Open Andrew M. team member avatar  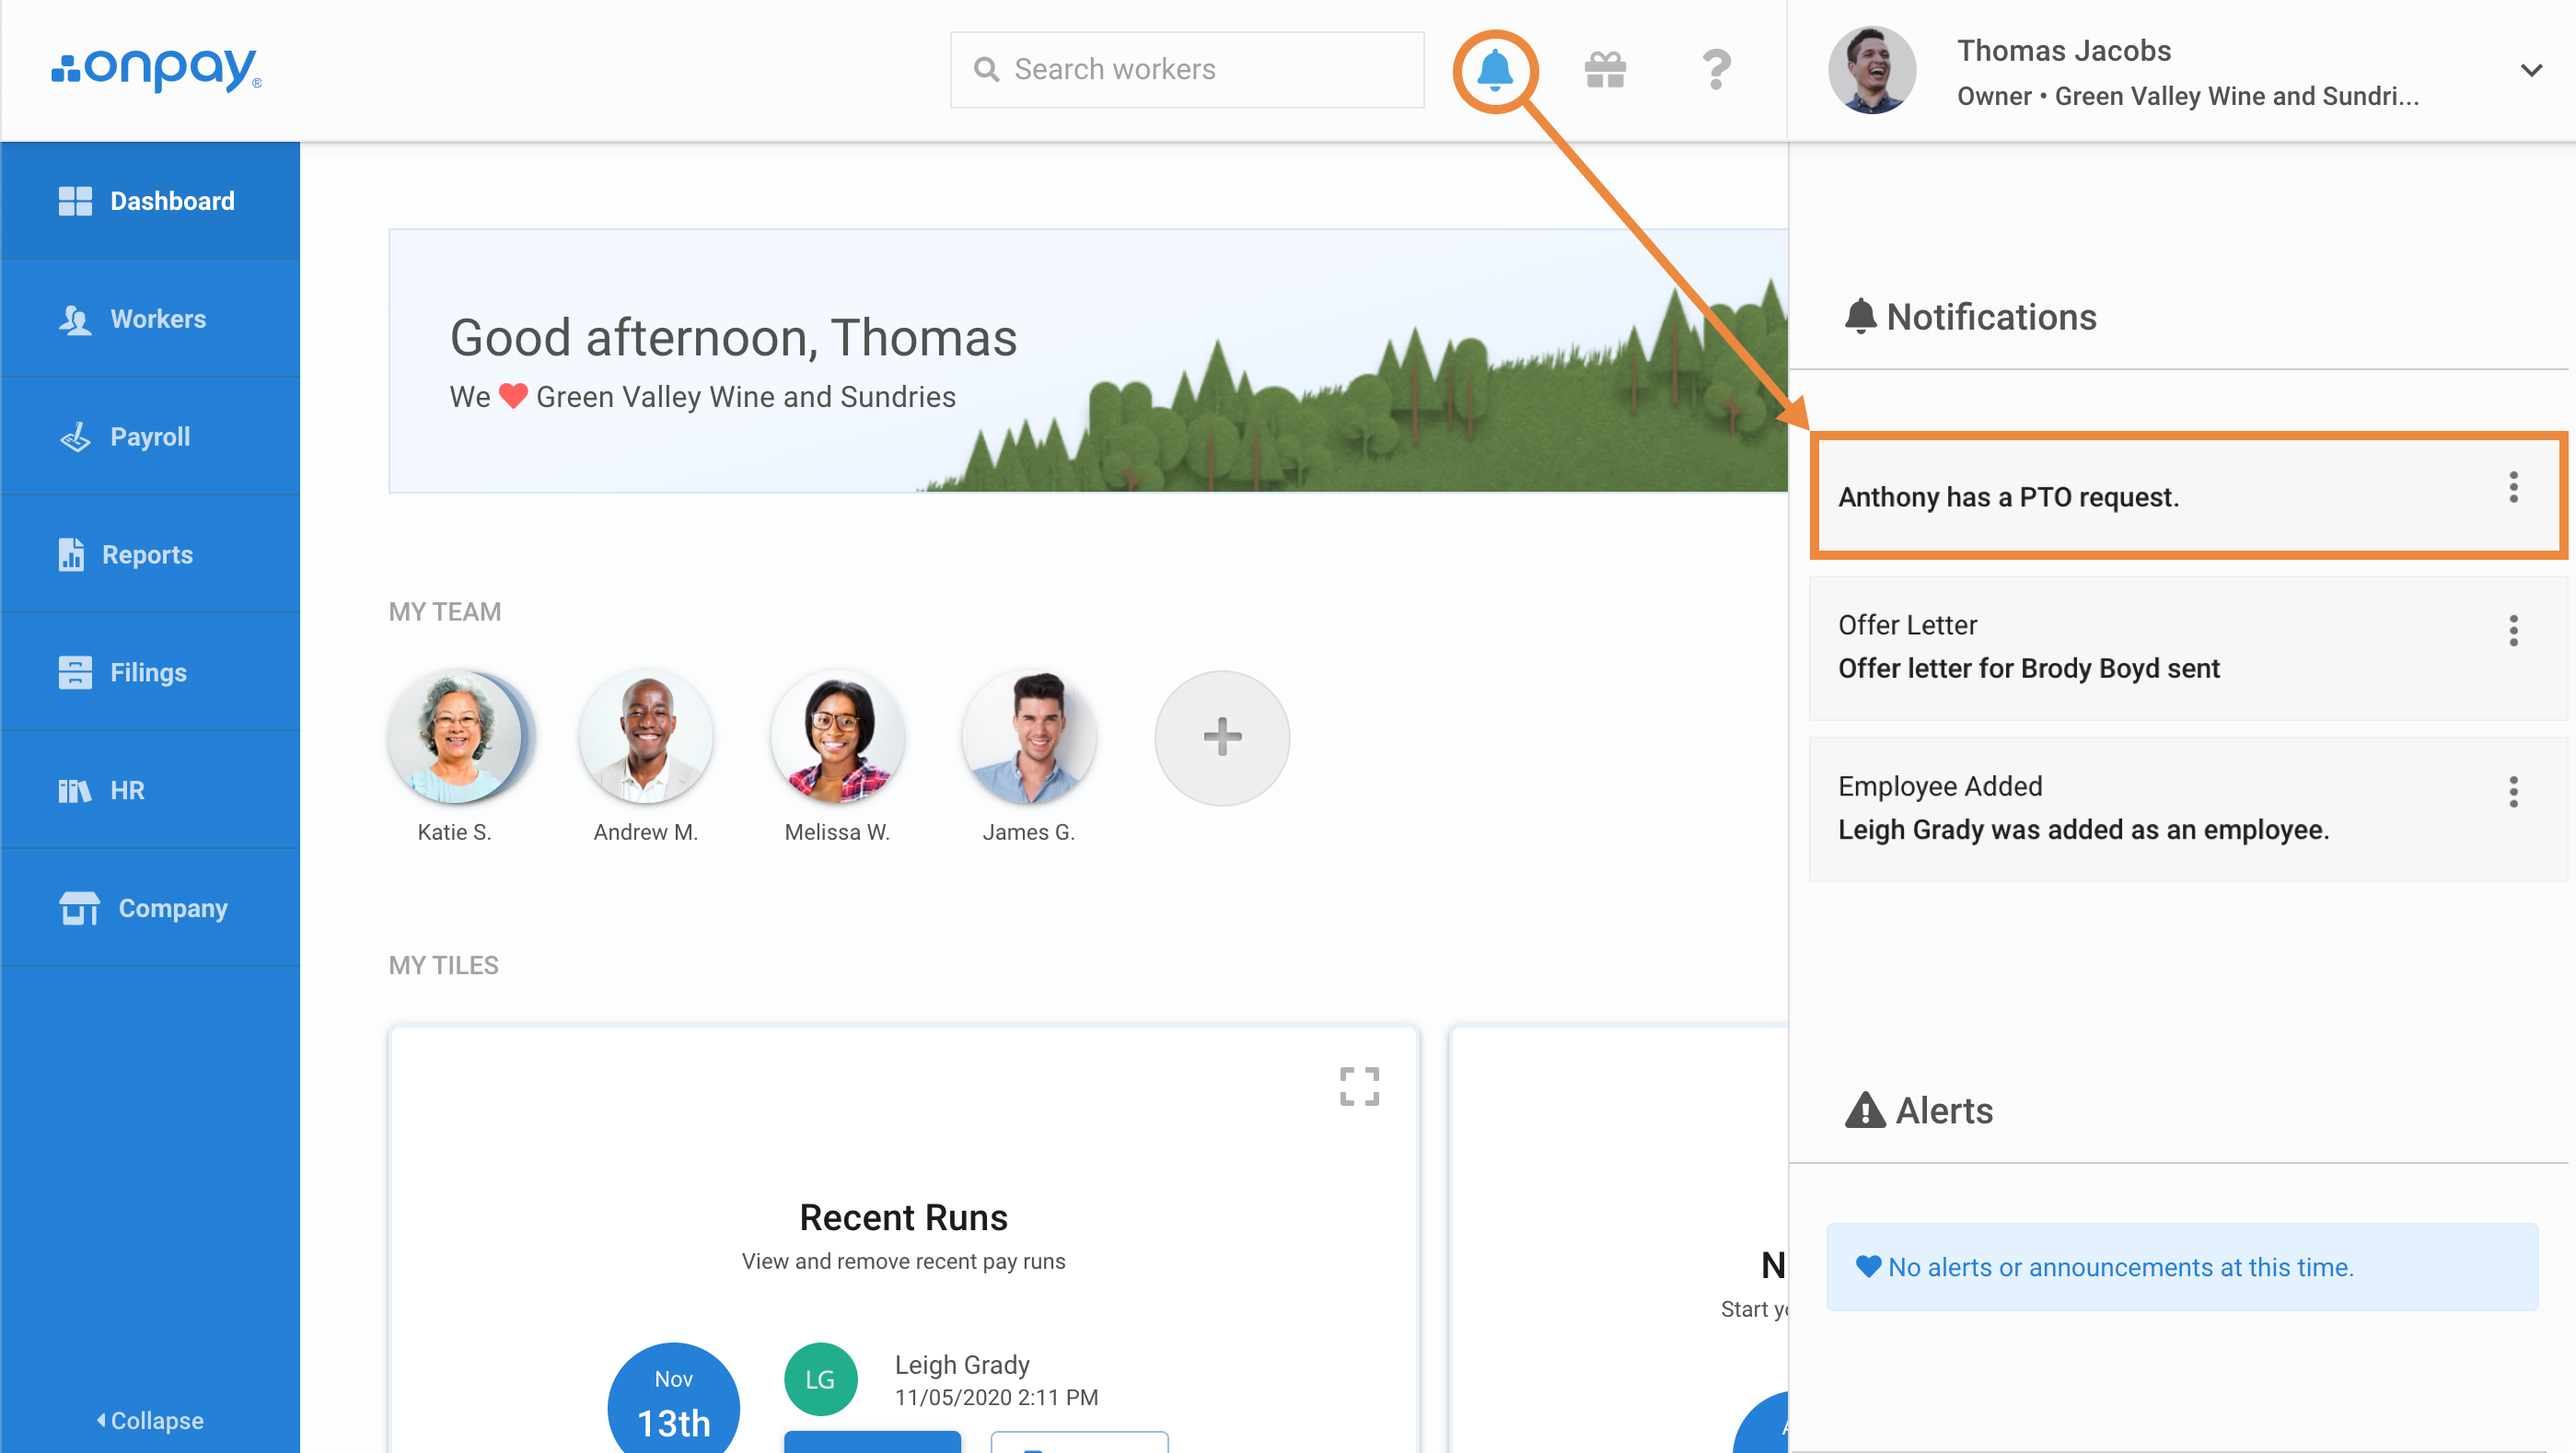(646, 737)
